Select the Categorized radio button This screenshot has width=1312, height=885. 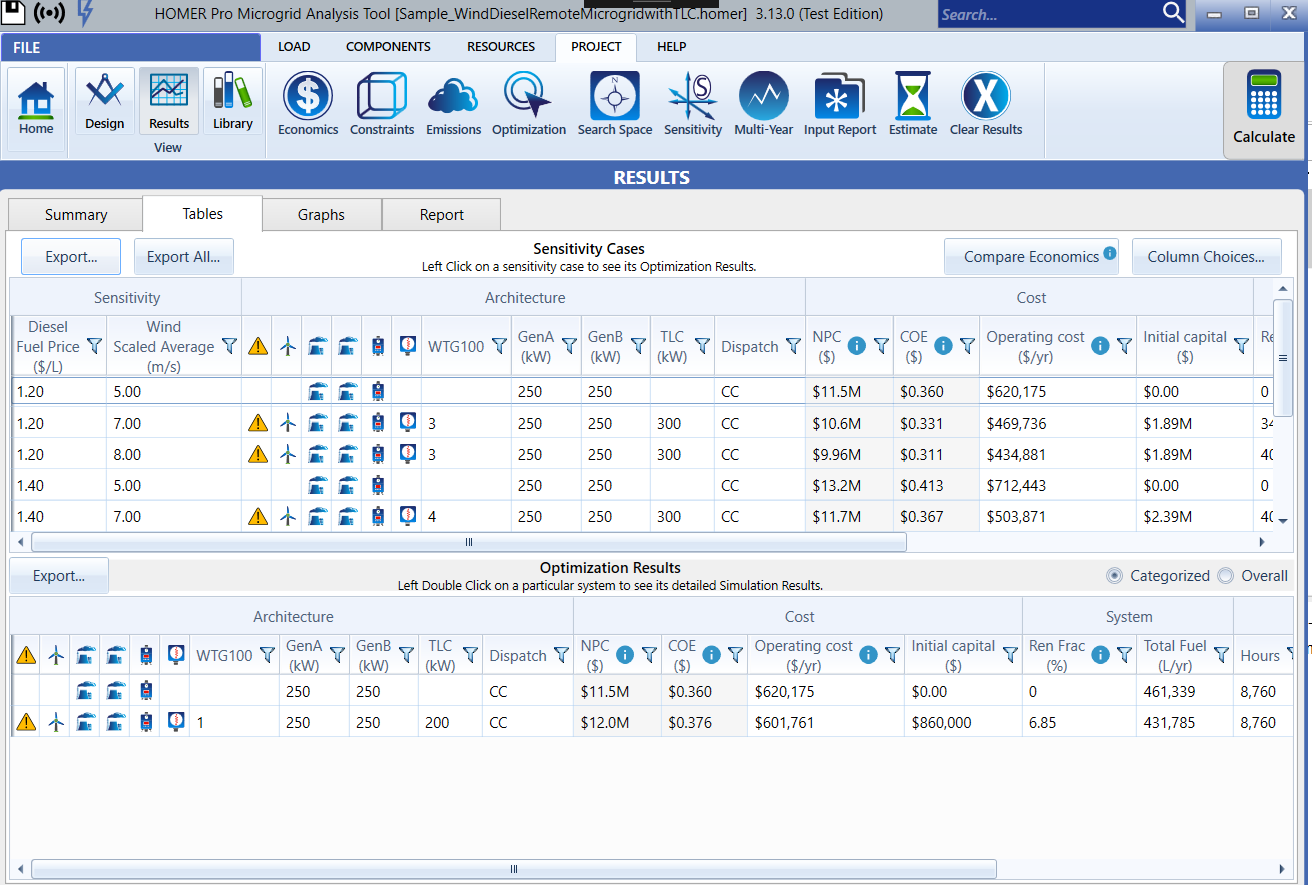(x=1114, y=576)
